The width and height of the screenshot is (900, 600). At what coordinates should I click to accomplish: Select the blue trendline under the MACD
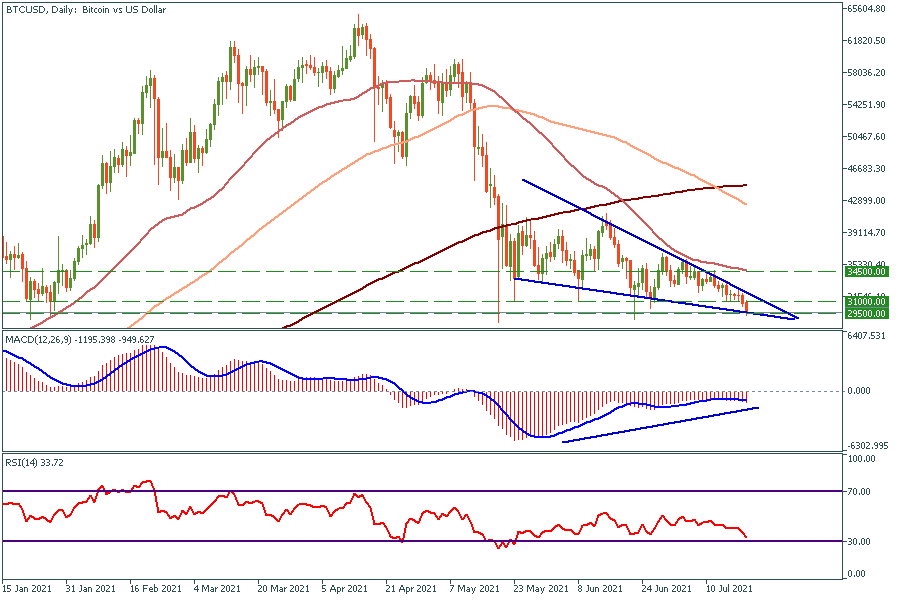[660, 425]
